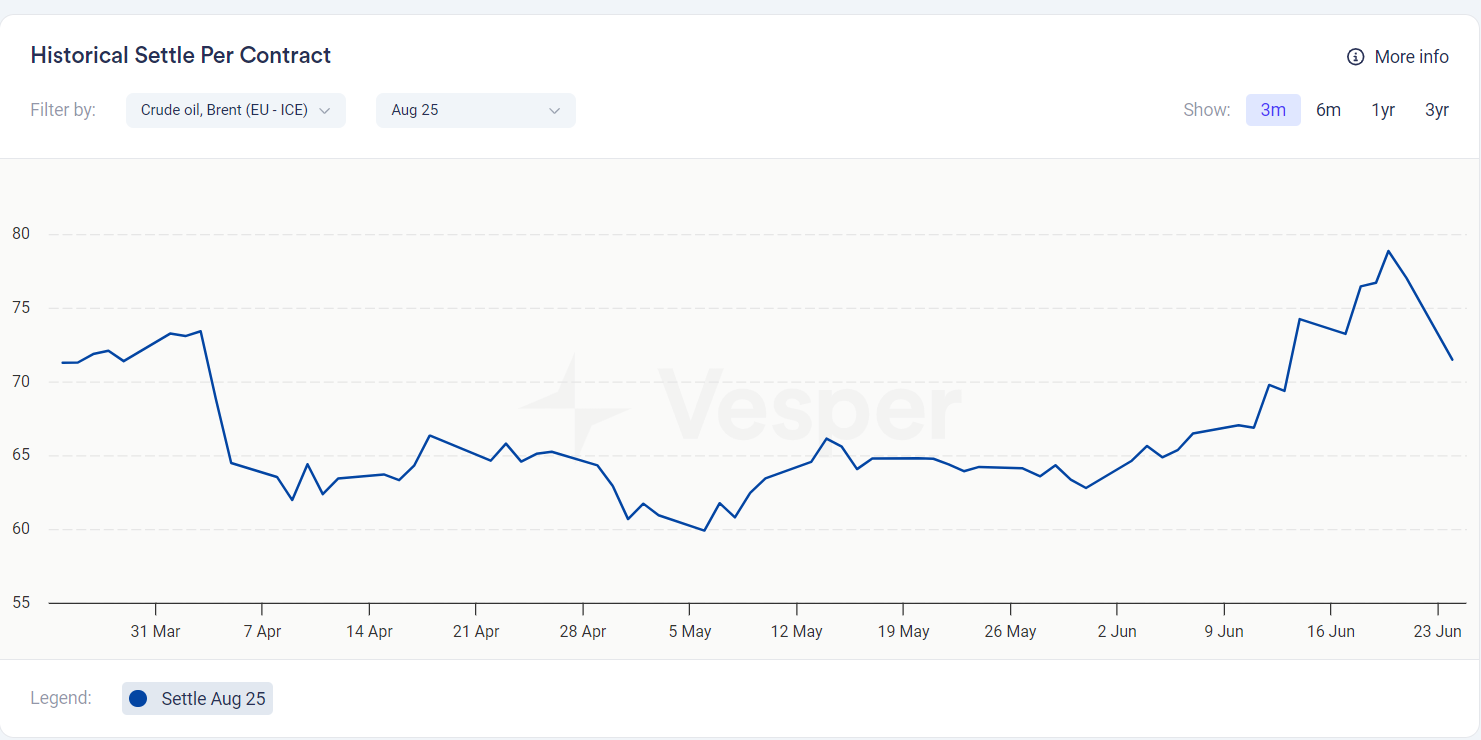Click the chart line's highest peak in June

pos(1389,251)
